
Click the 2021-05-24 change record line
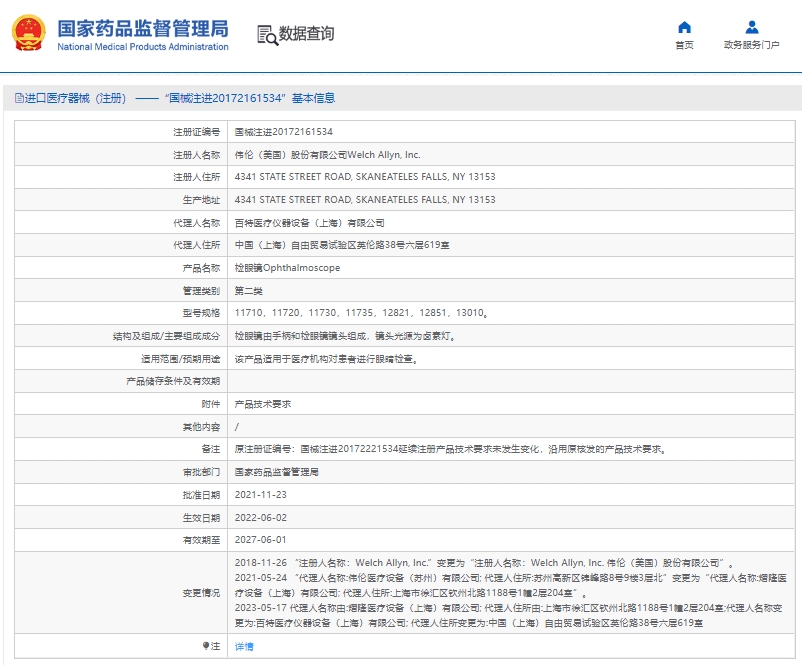click(x=510, y=585)
